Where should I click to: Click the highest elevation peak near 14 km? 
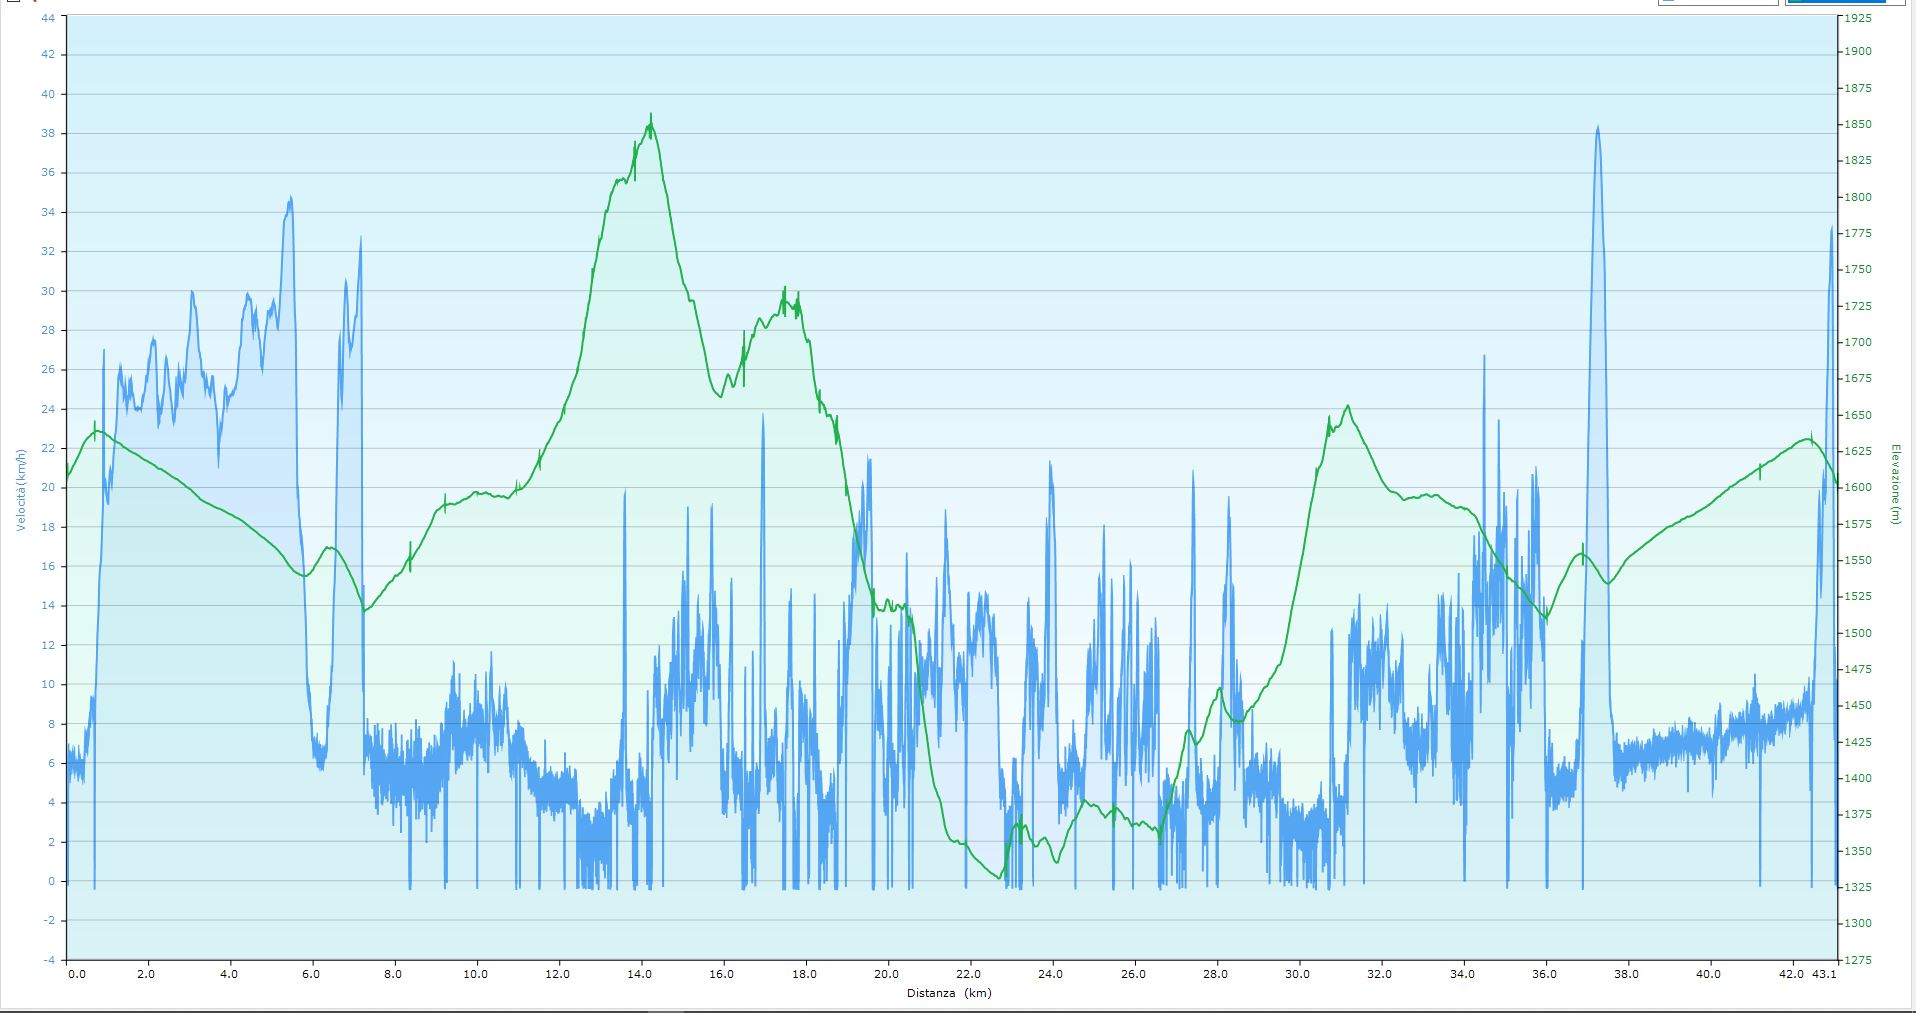651,116
